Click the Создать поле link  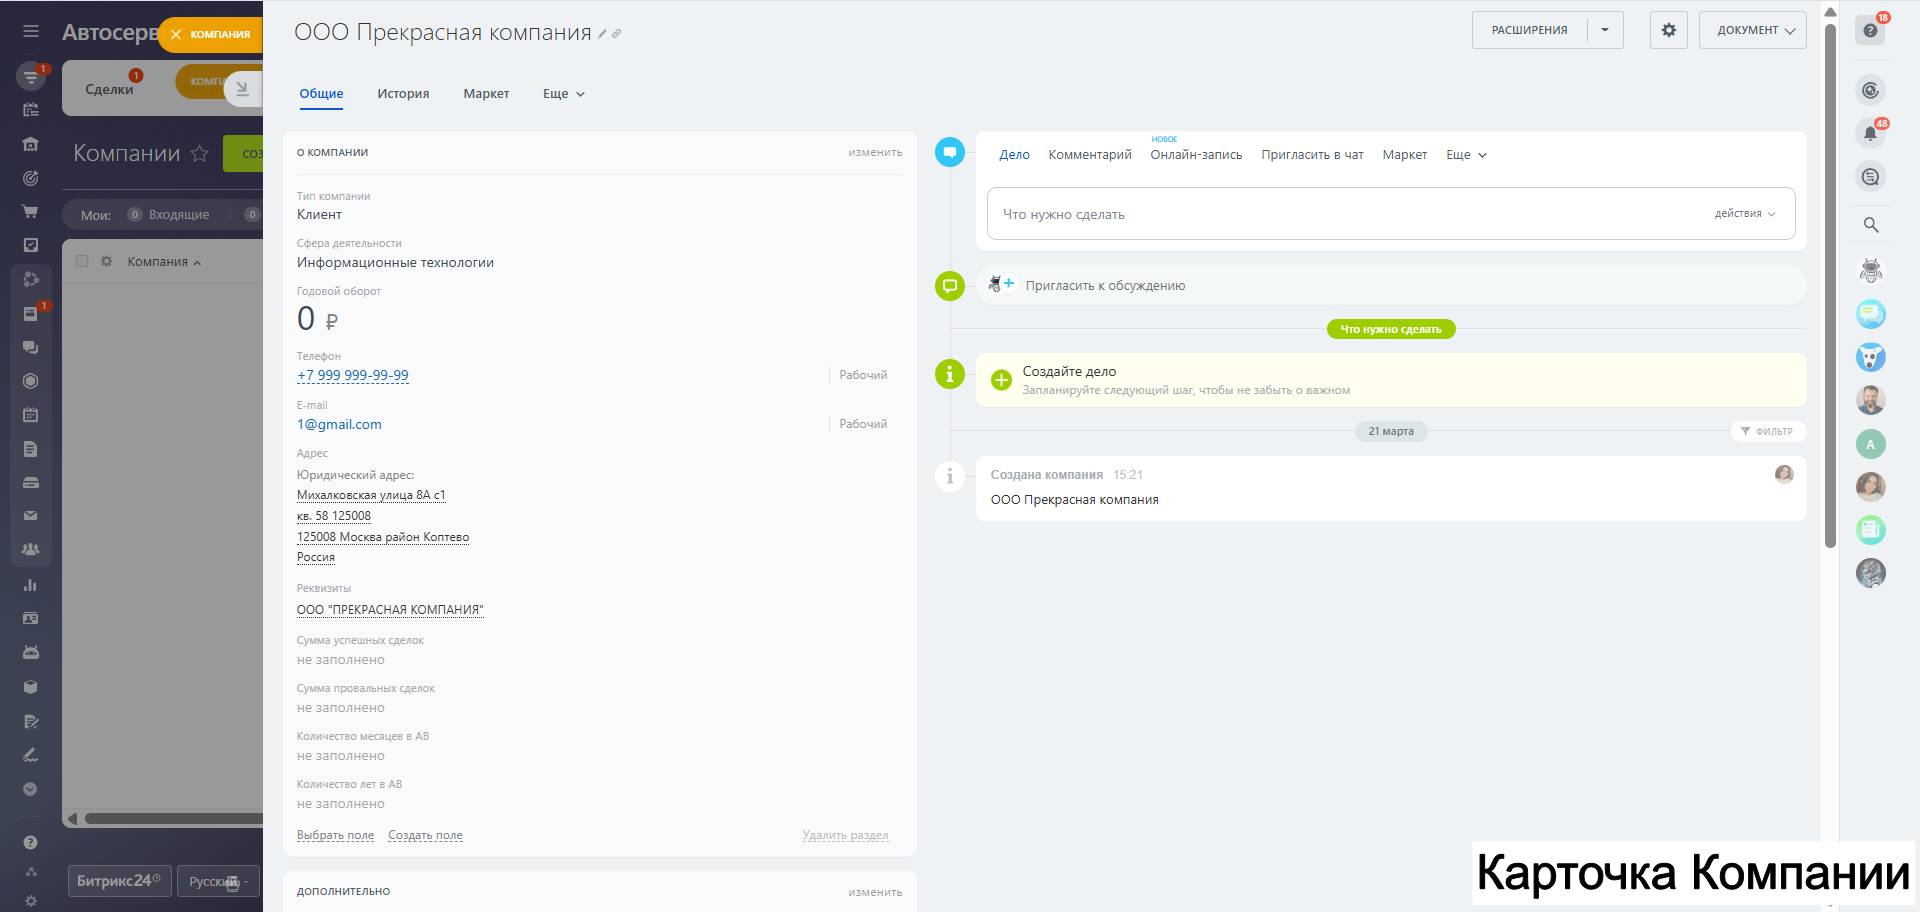tap(425, 836)
